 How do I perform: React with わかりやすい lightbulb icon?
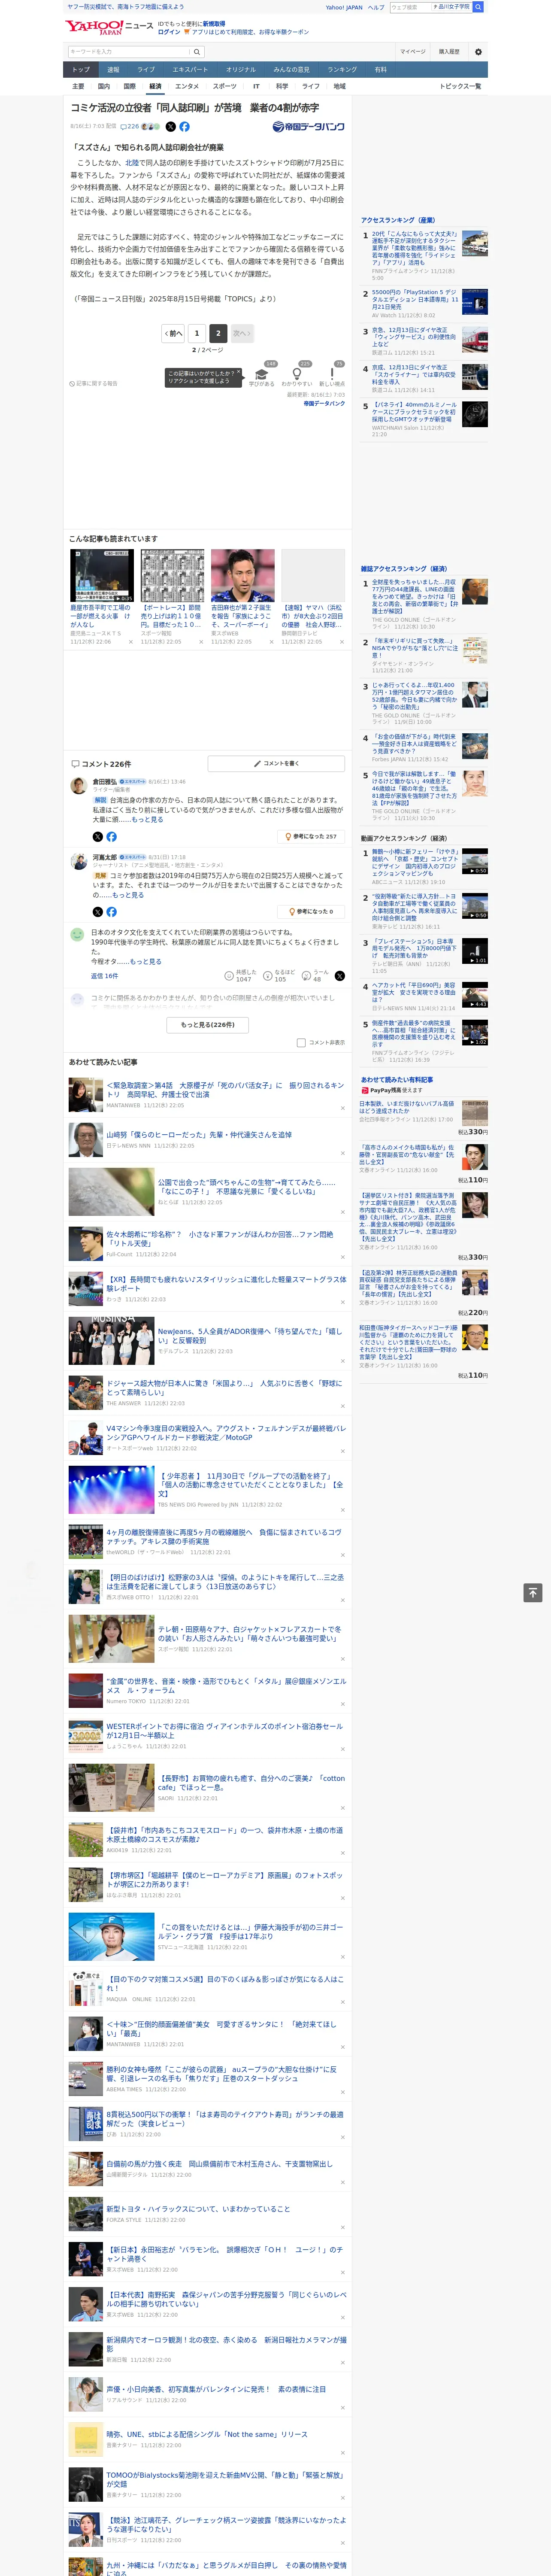(x=296, y=374)
